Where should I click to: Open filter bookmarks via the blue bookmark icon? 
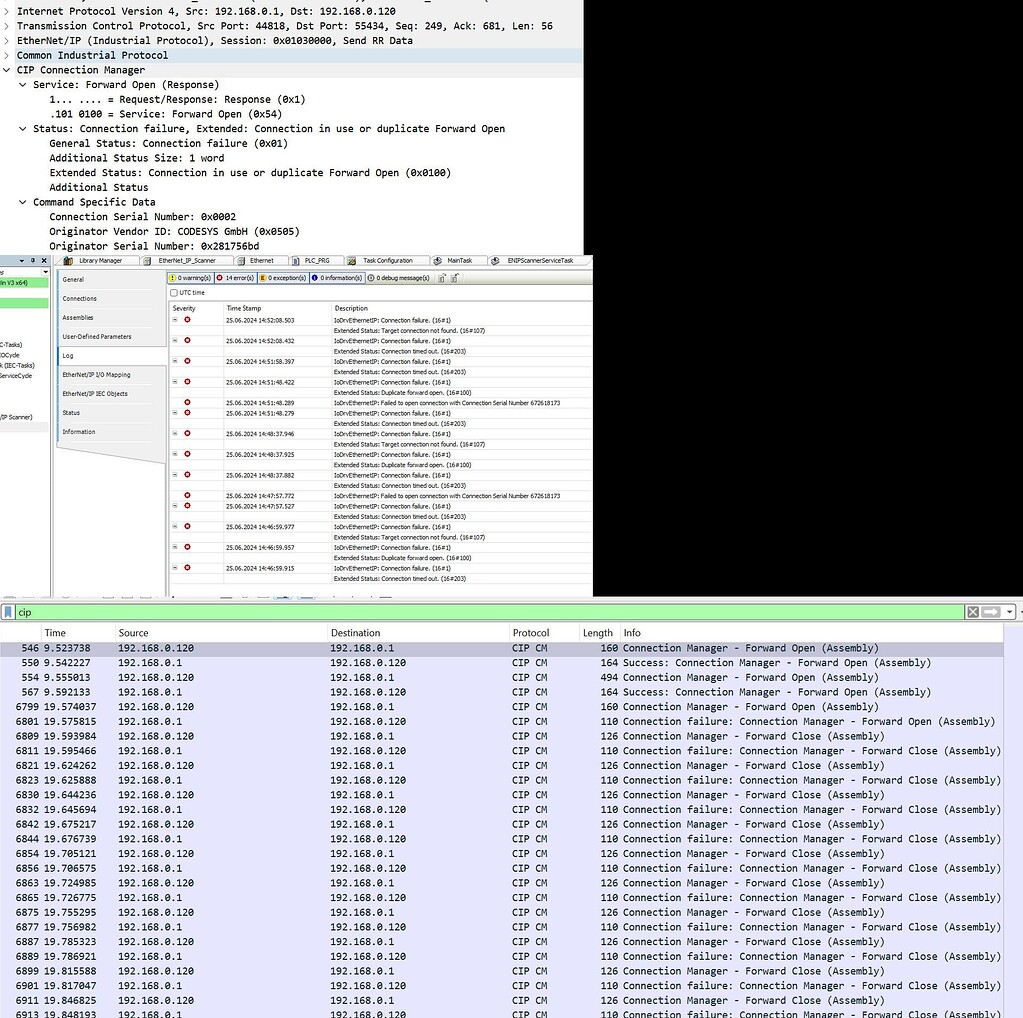pos(7,611)
